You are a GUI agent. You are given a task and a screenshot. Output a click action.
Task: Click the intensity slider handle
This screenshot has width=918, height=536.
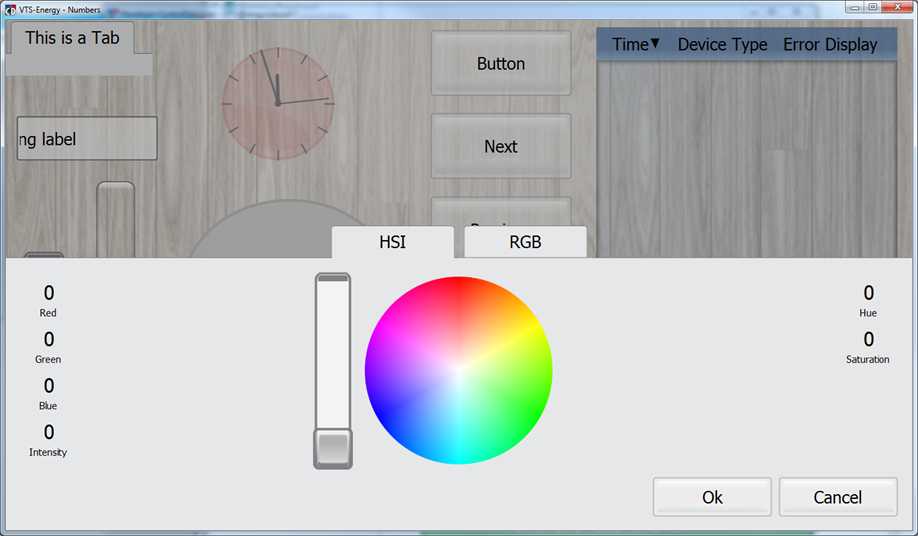[333, 447]
